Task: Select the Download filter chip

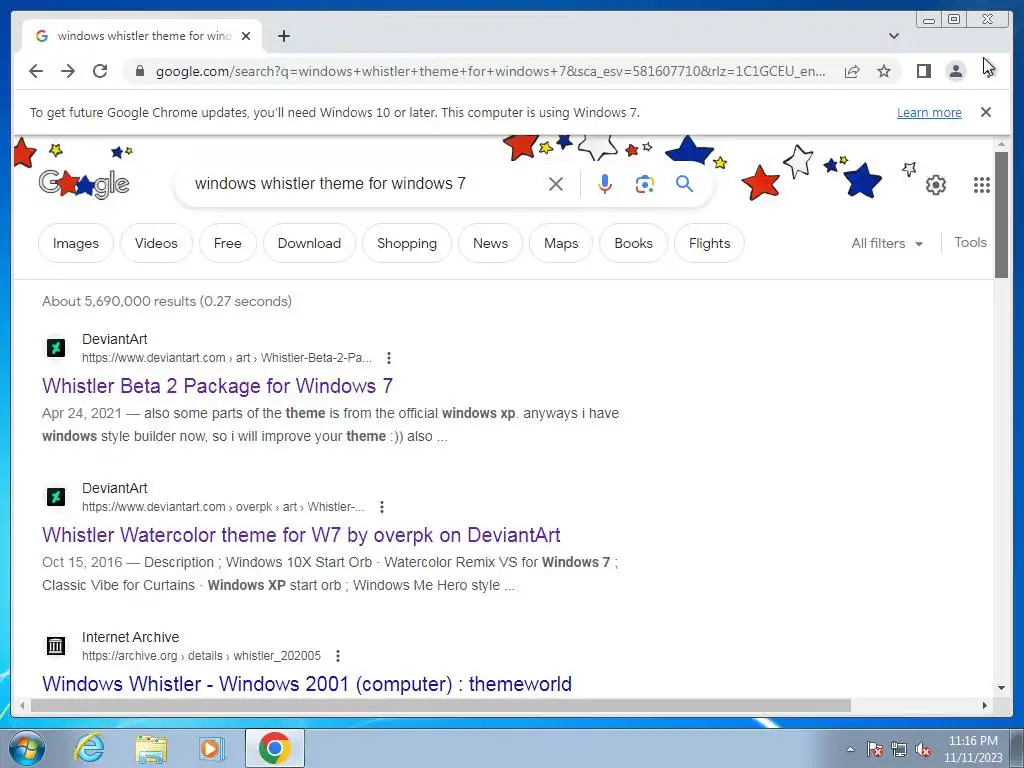Action: [x=309, y=243]
